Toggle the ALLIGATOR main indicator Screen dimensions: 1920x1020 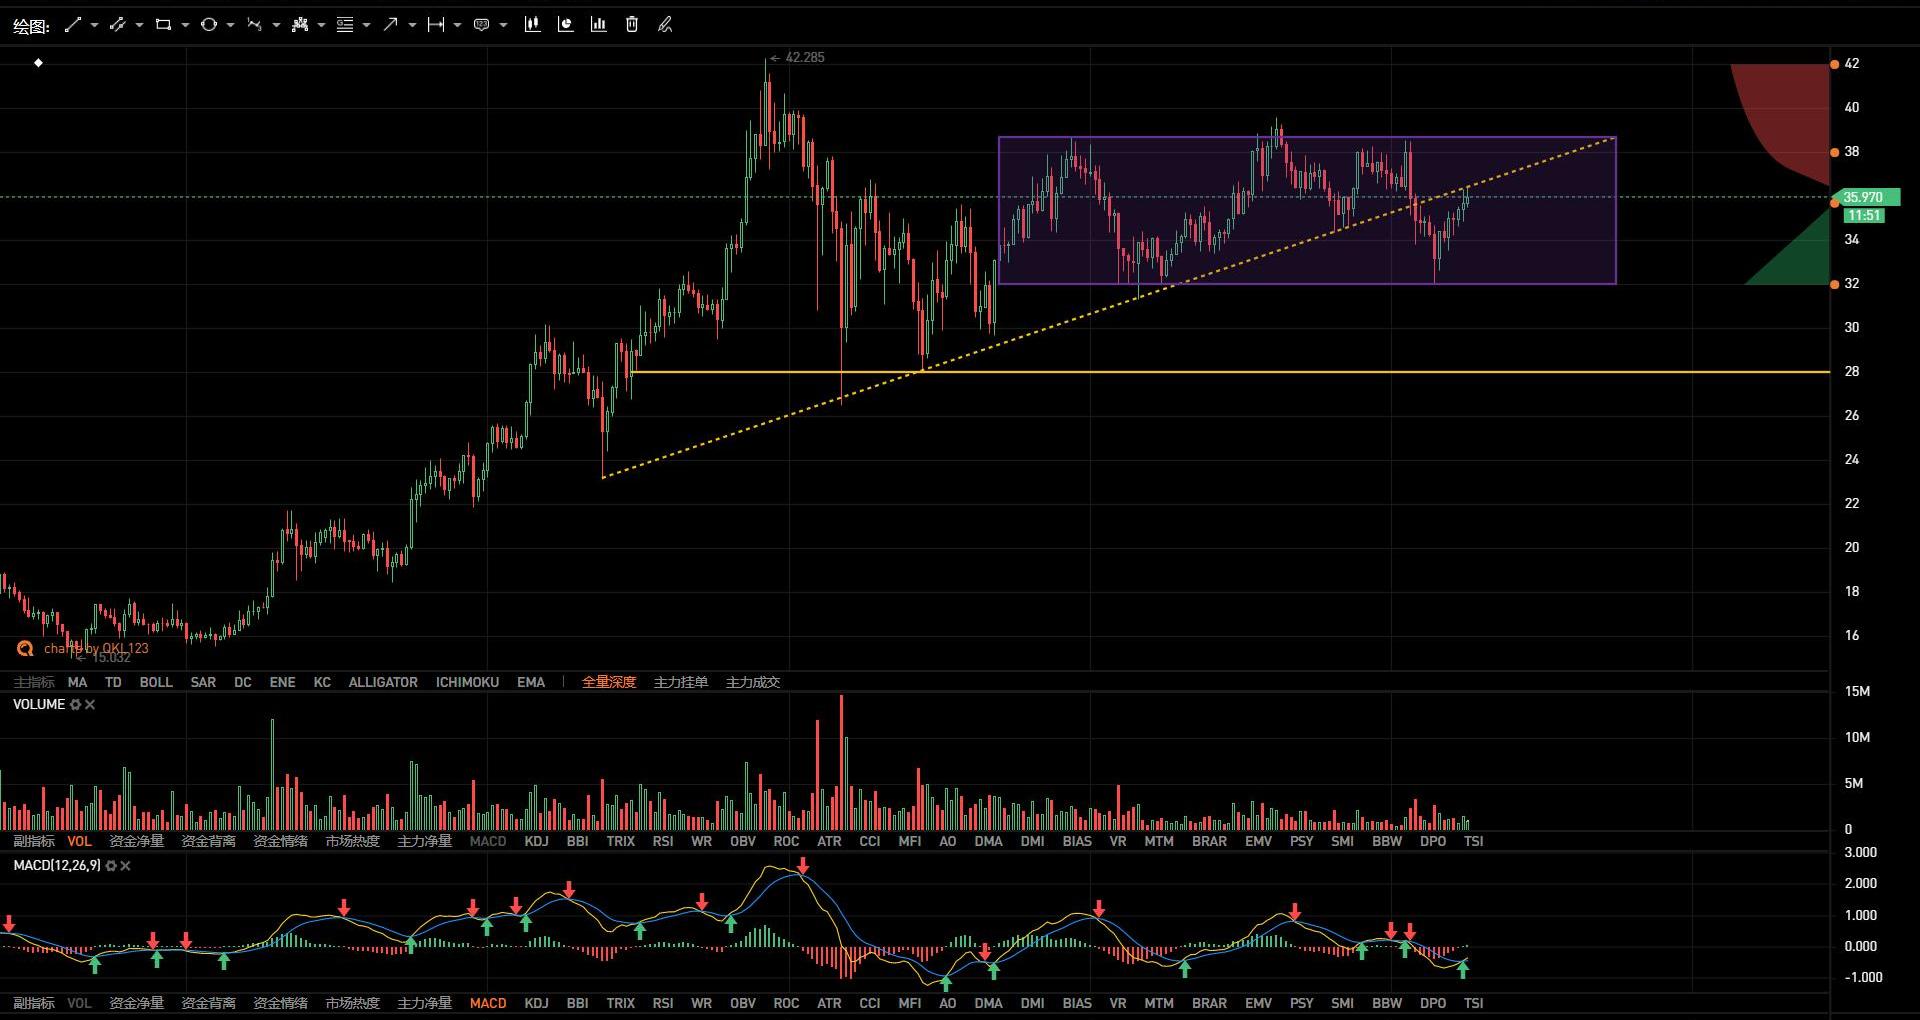(383, 682)
